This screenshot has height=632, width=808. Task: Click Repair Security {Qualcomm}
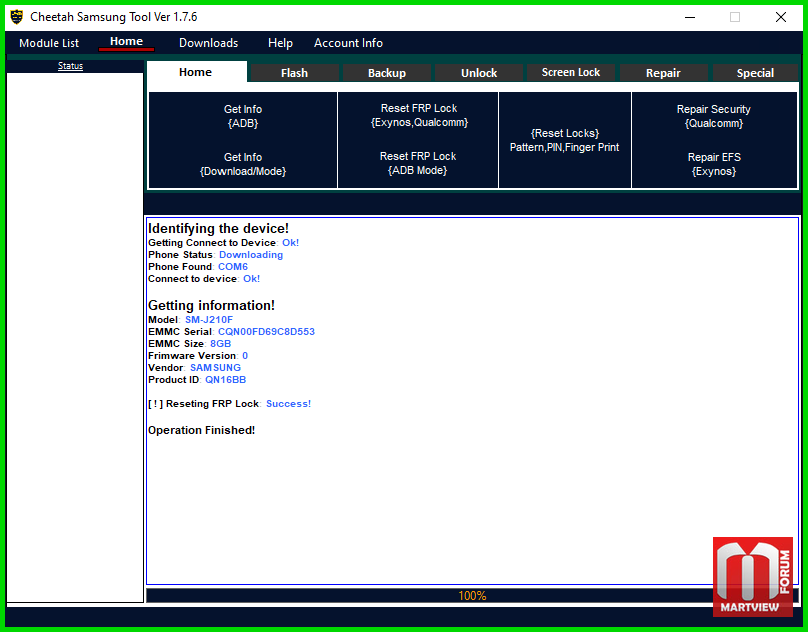pos(714,117)
